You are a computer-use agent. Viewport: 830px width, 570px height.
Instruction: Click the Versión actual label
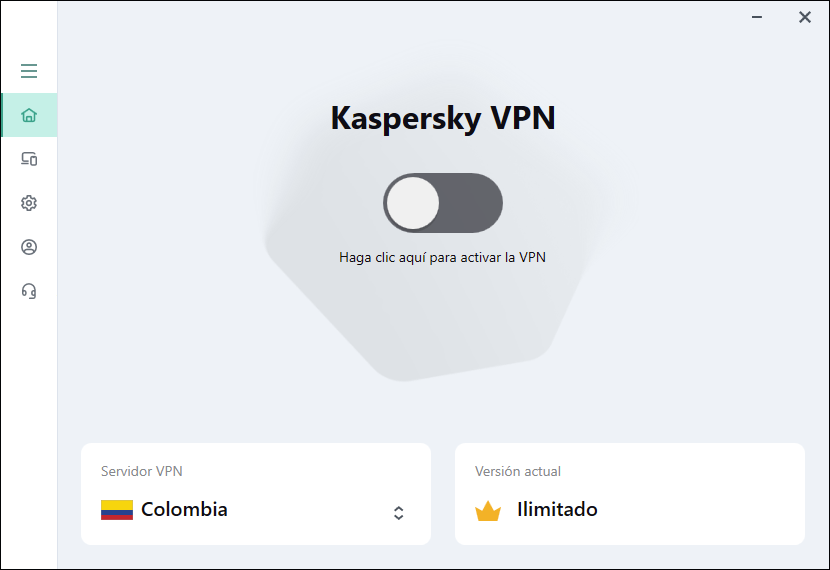(x=518, y=471)
